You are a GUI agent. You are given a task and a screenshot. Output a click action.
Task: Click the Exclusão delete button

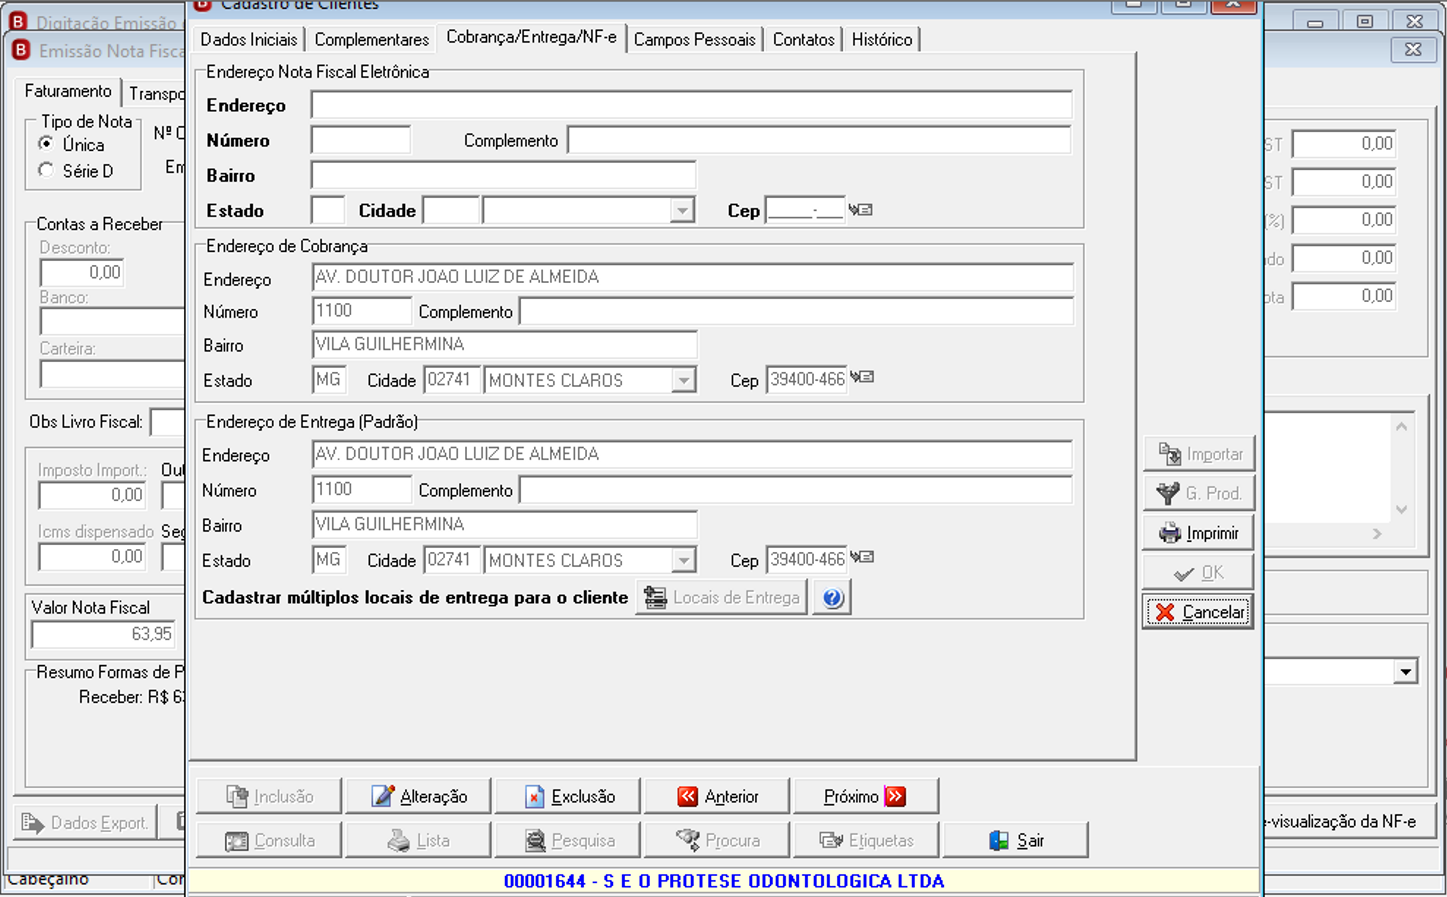[568, 797]
